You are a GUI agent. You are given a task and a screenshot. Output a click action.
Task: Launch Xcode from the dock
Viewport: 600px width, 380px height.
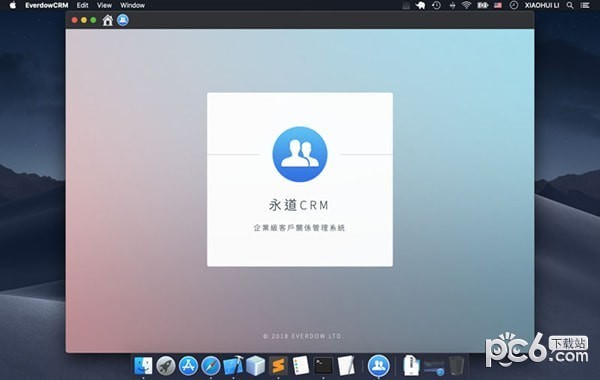click(x=233, y=366)
